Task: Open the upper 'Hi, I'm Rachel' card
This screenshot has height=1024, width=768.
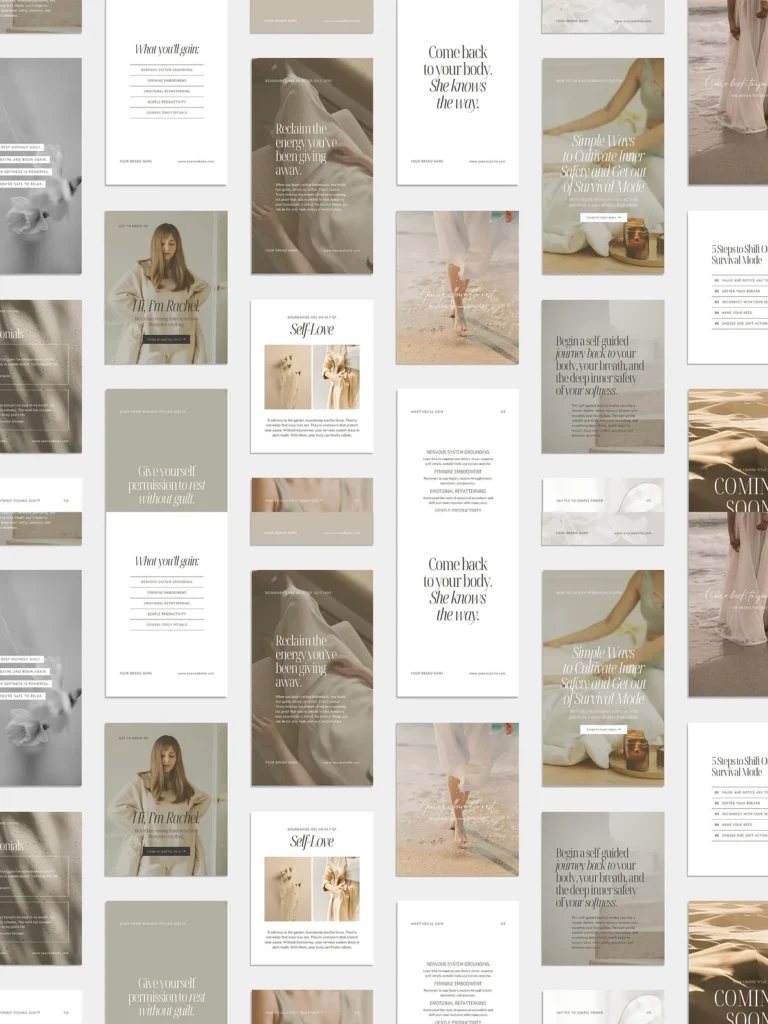Action: 166,287
